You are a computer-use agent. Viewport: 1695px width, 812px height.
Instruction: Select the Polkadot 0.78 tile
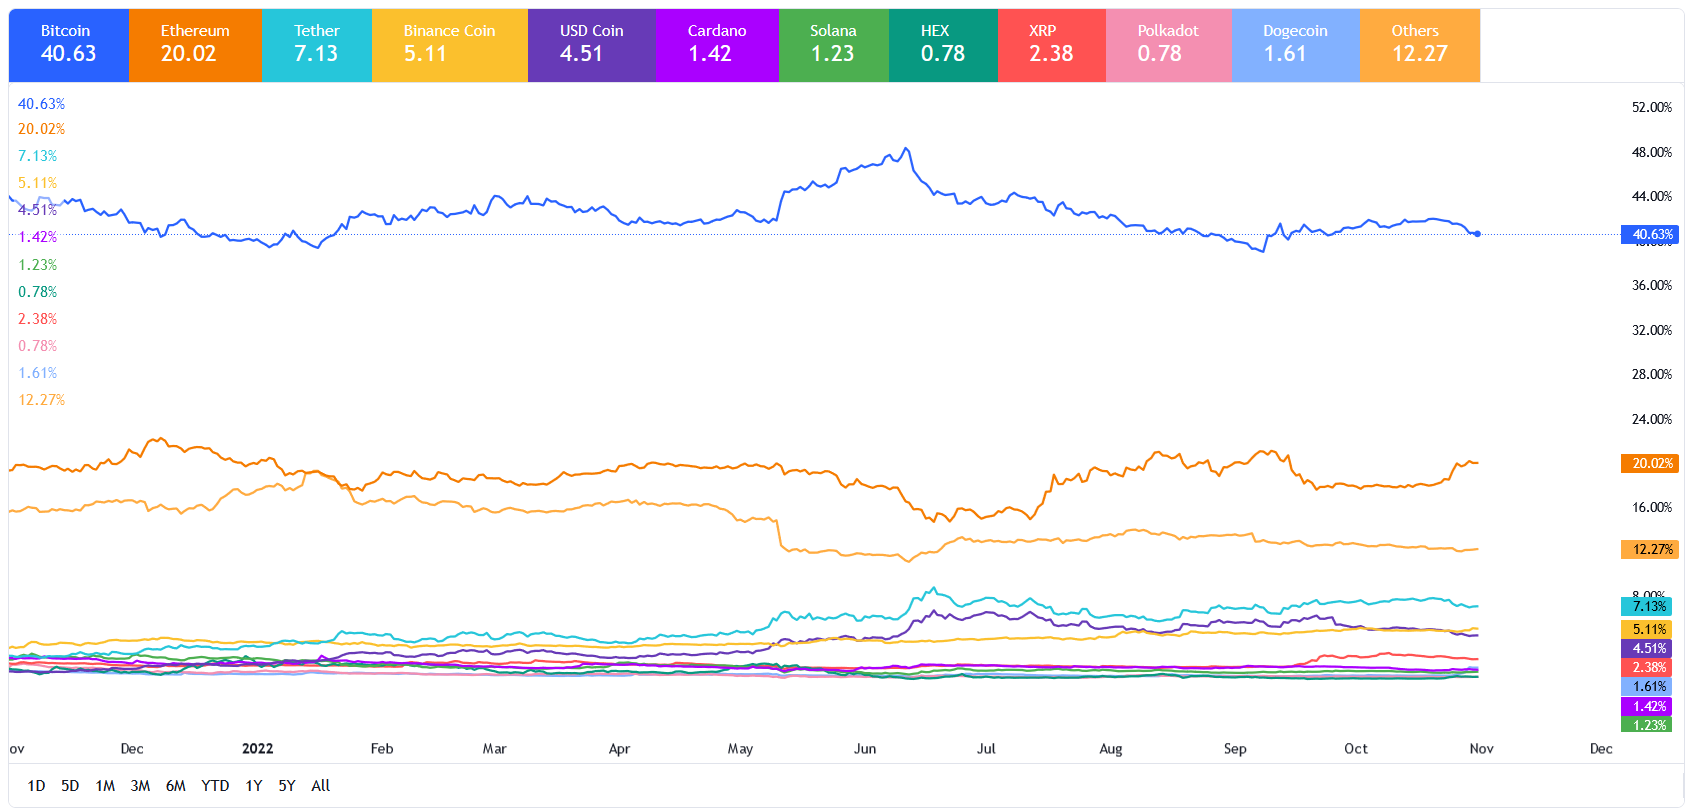click(1168, 45)
